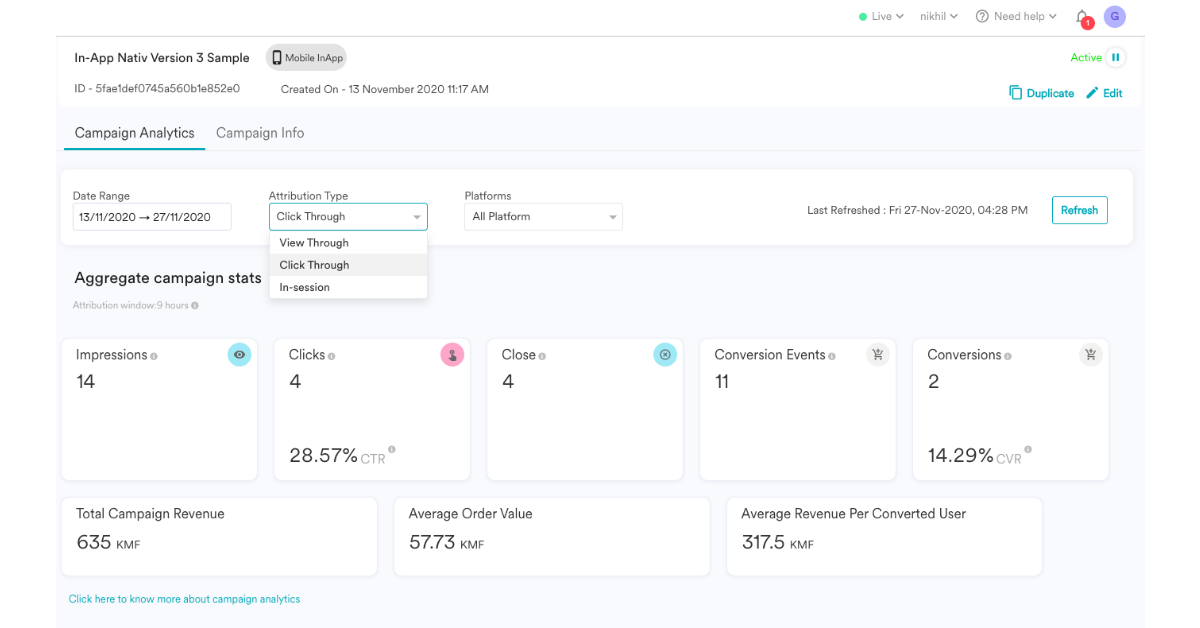Open the notifications bell
The height and width of the screenshot is (628, 1200).
click(x=1082, y=16)
